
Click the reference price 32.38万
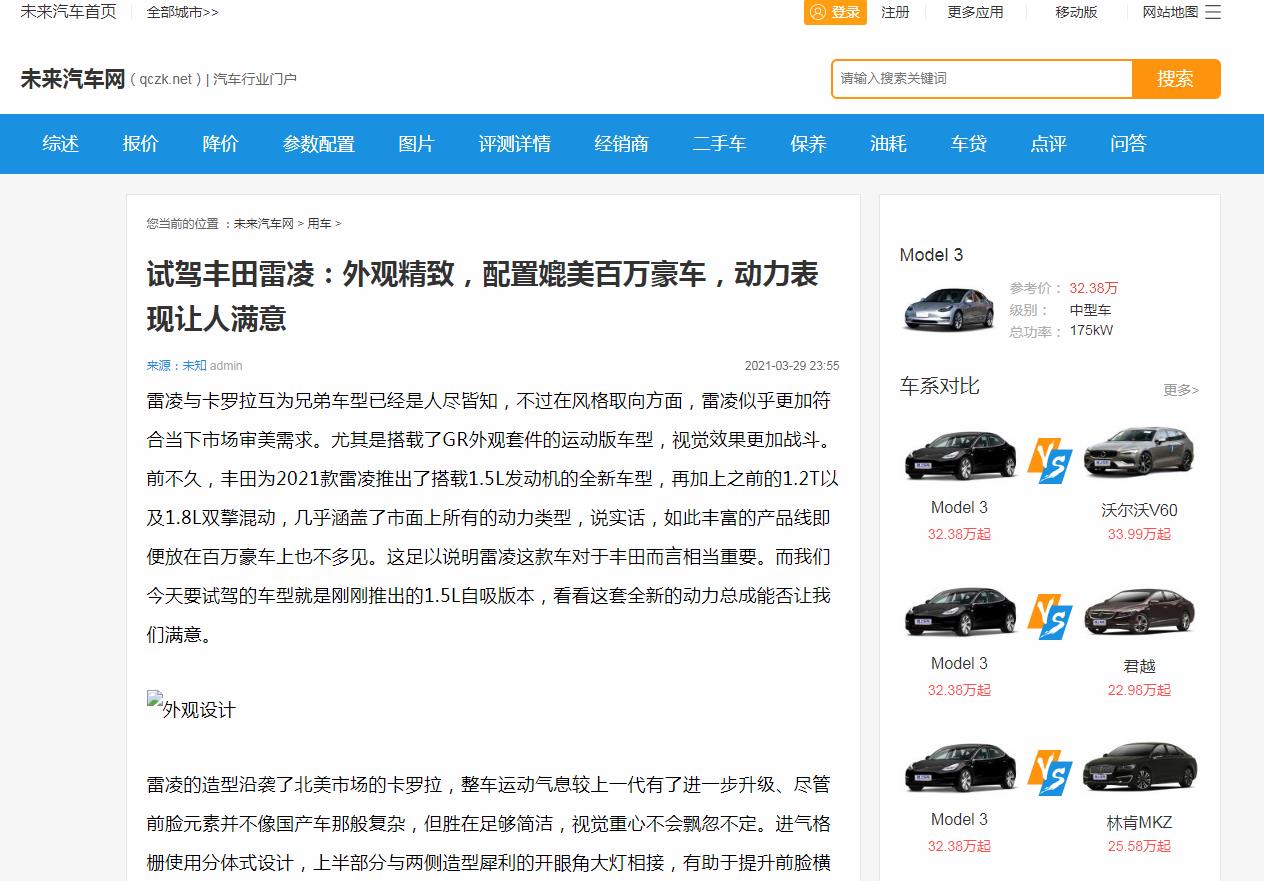pyautogui.click(x=1094, y=288)
